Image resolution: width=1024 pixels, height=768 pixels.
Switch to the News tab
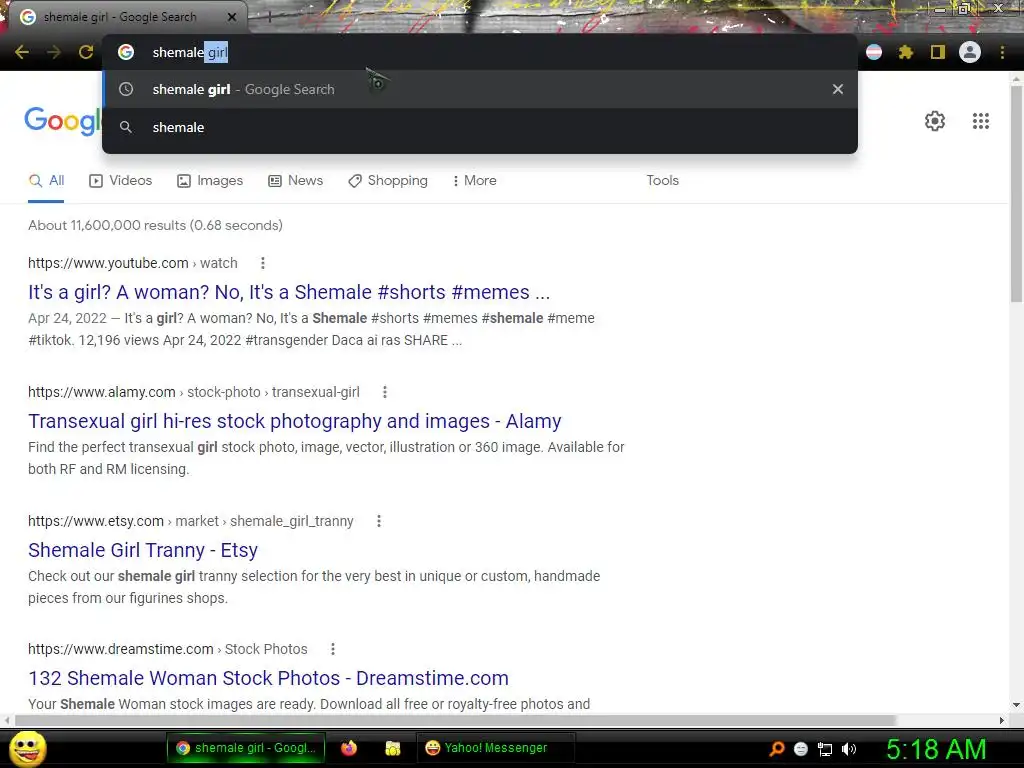click(x=296, y=181)
